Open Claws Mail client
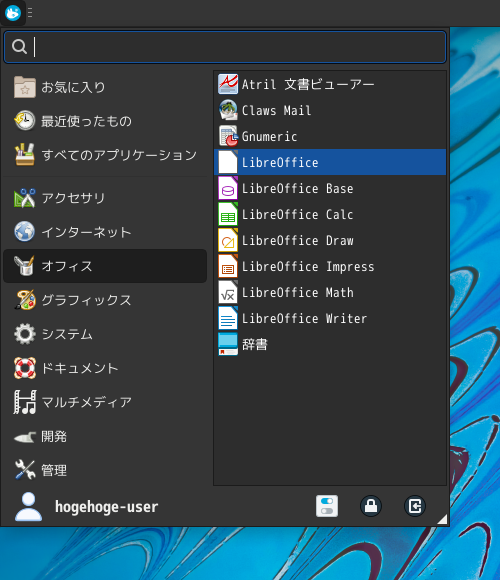The width and height of the screenshot is (500, 580). click(x=330, y=111)
